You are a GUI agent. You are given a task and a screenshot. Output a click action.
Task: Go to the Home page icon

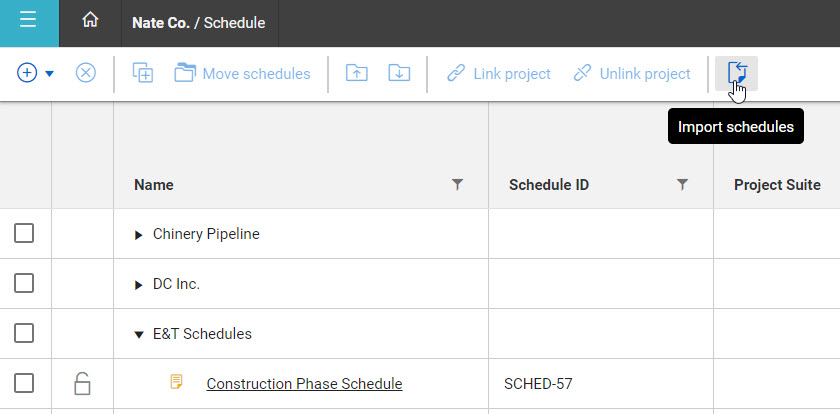90,21
